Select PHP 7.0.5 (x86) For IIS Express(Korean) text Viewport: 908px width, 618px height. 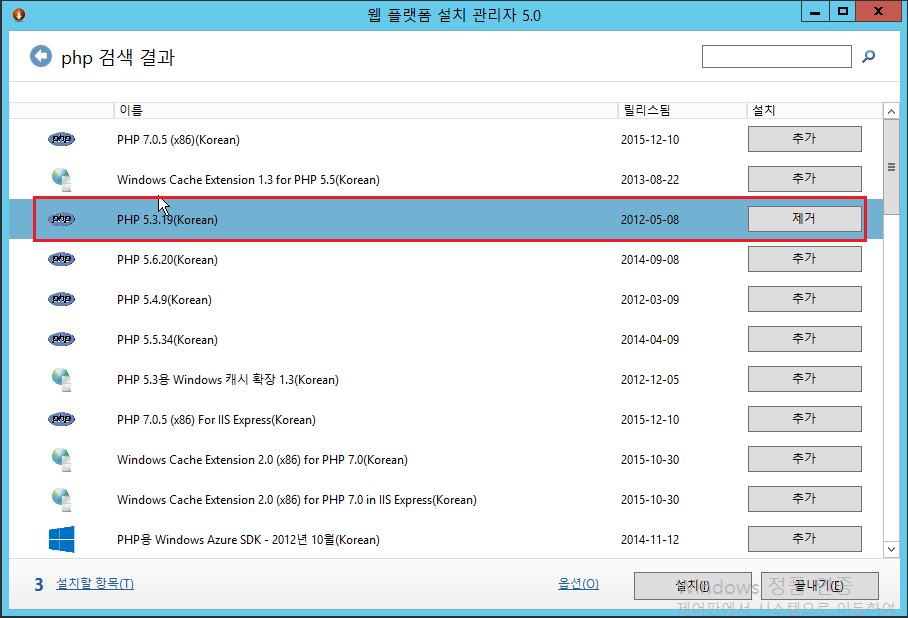[217, 419]
